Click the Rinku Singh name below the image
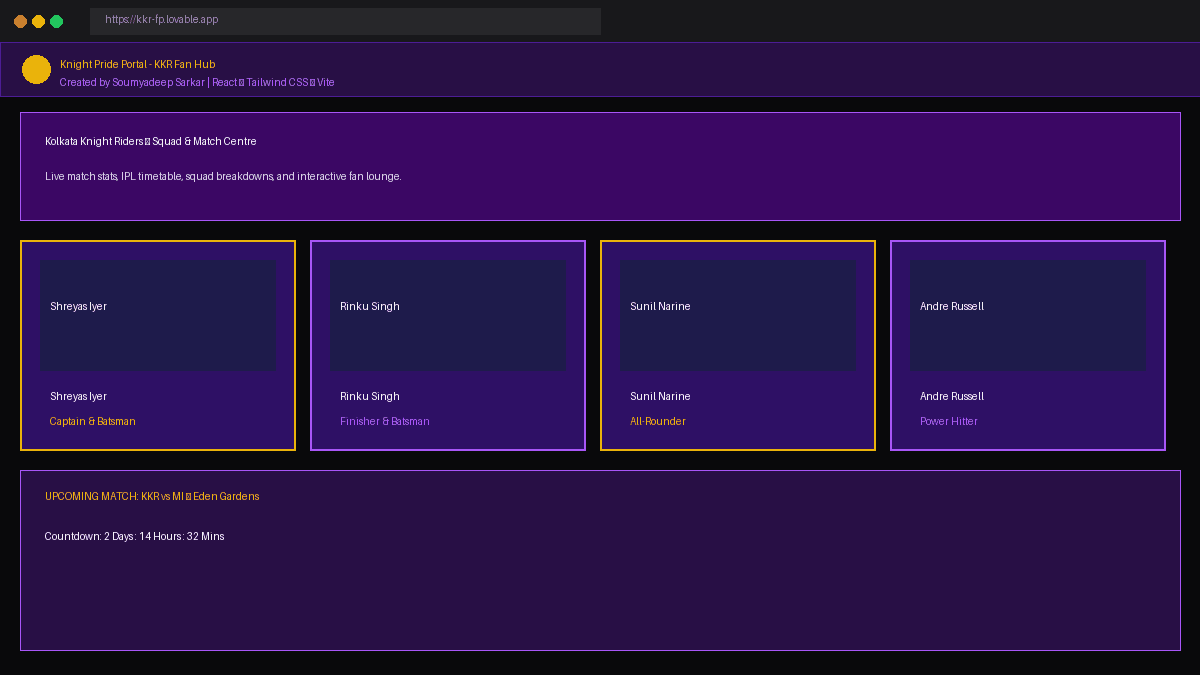 click(x=370, y=396)
